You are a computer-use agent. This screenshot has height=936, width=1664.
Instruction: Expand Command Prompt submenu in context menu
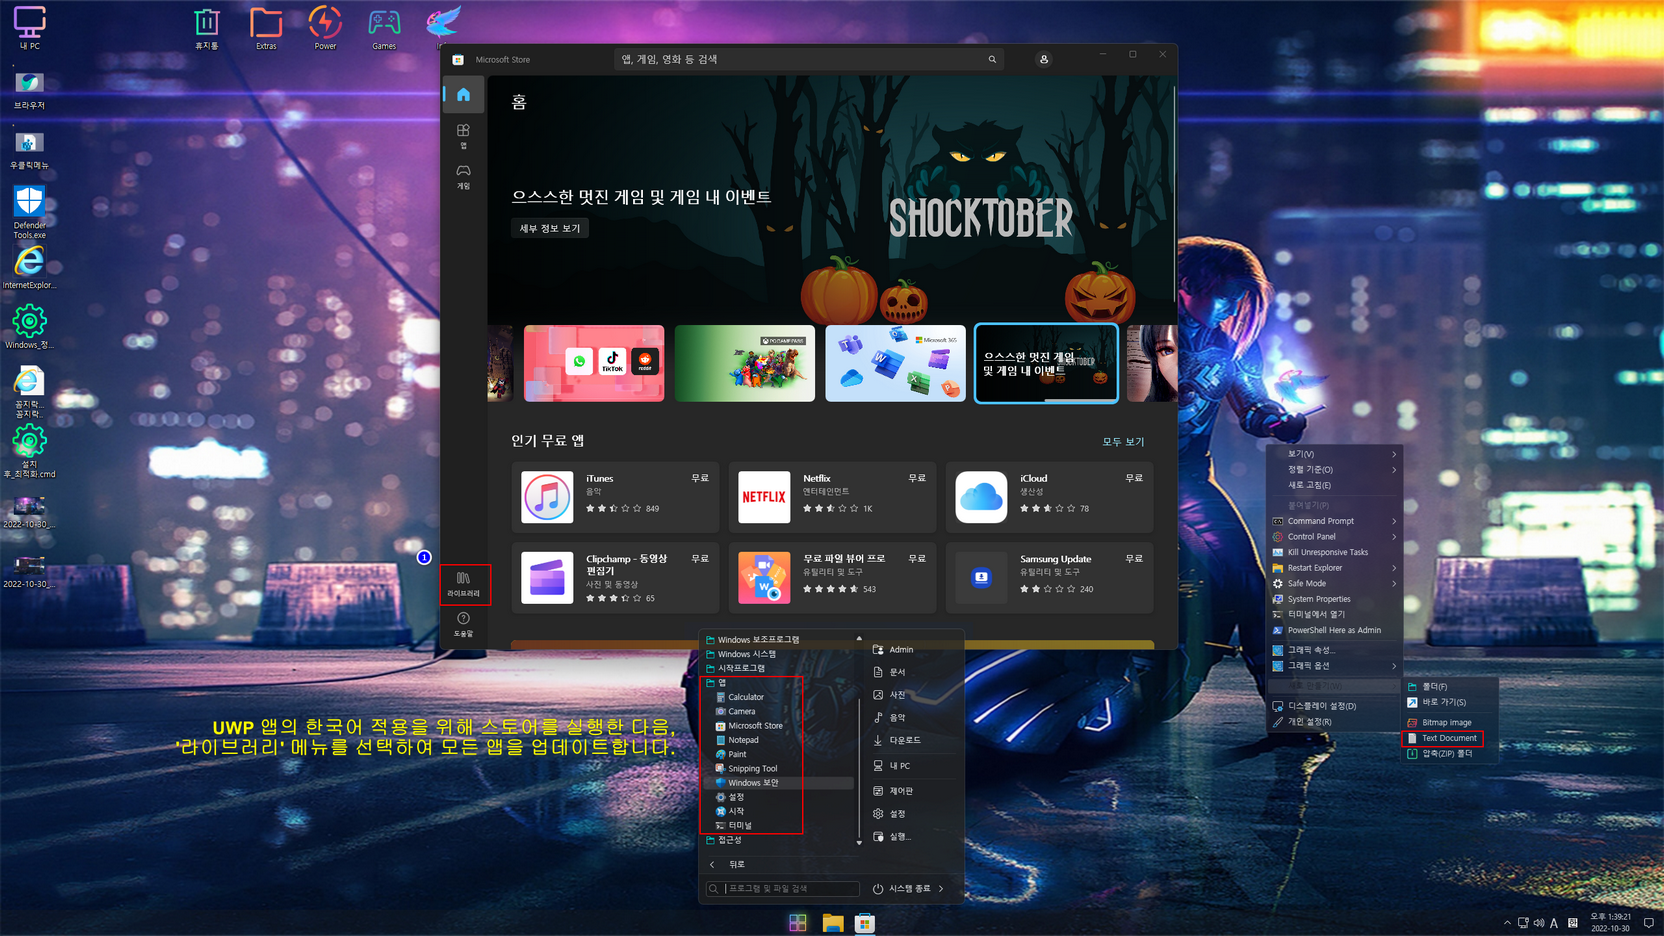click(x=1334, y=521)
